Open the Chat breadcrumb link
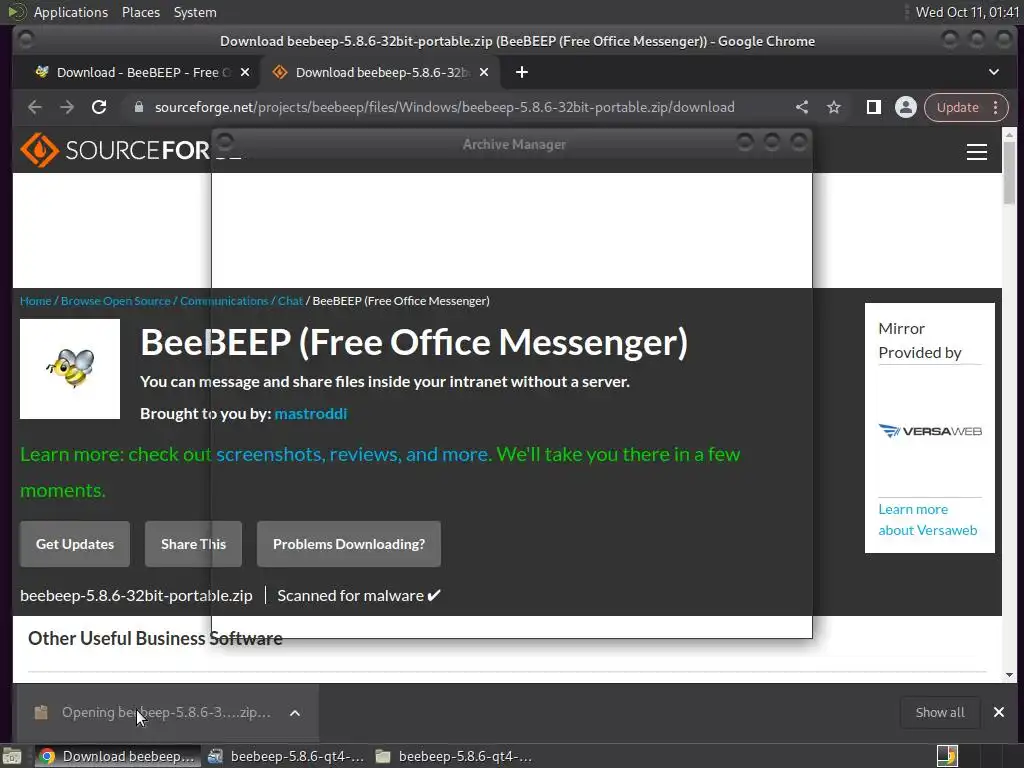This screenshot has height=768, width=1024. (290, 301)
